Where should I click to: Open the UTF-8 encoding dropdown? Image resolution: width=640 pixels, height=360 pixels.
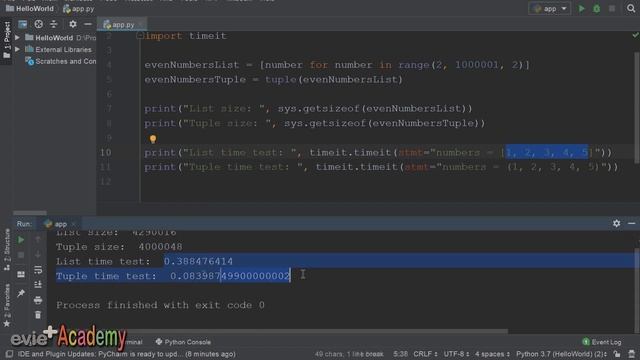pos(456,354)
